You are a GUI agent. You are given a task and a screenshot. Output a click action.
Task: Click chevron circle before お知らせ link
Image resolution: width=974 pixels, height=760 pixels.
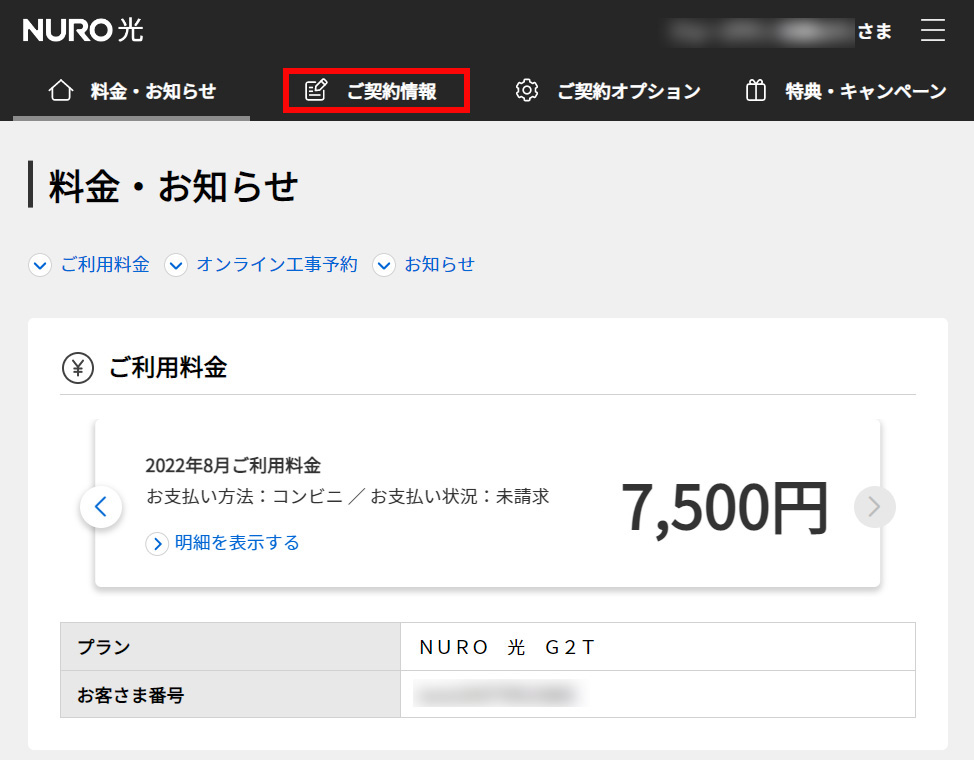(384, 265)
